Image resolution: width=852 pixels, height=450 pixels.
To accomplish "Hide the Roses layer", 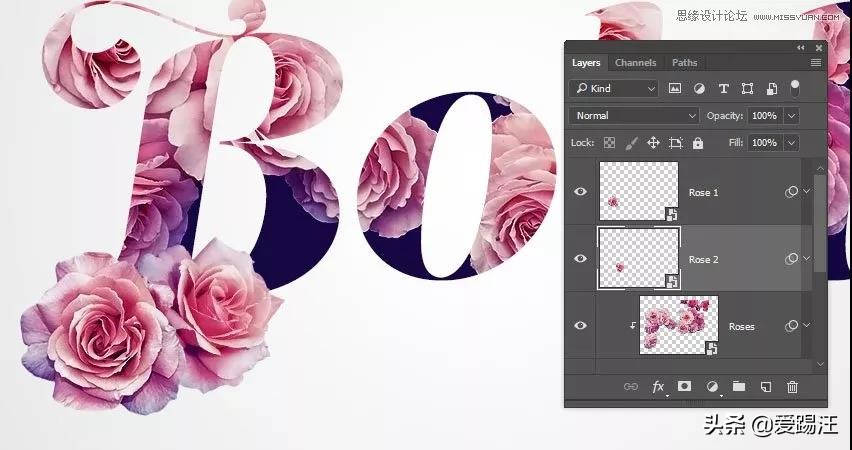I will 580,326.
